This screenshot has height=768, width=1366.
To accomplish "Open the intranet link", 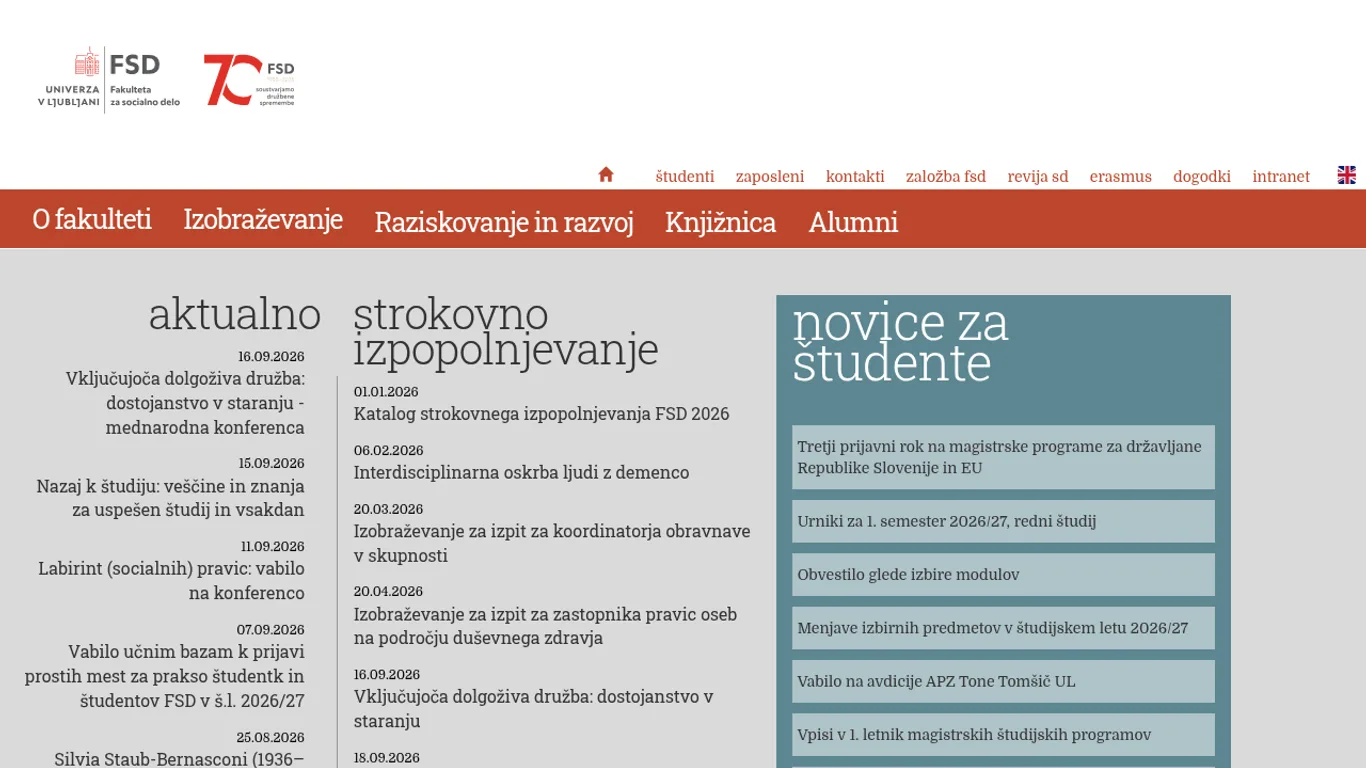I will [1281, 177].
